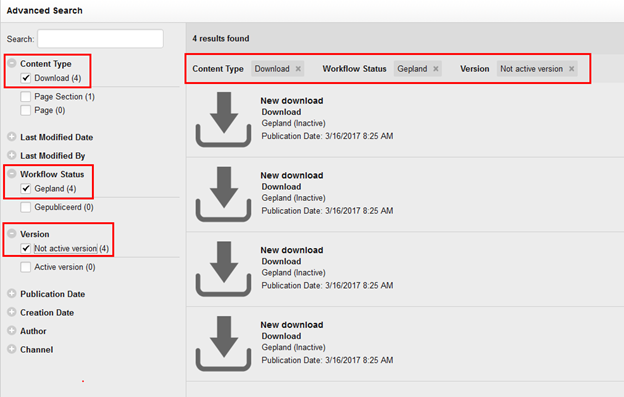Click the first result's Publication Date line
Screen dimensions: 624x397
327,136
